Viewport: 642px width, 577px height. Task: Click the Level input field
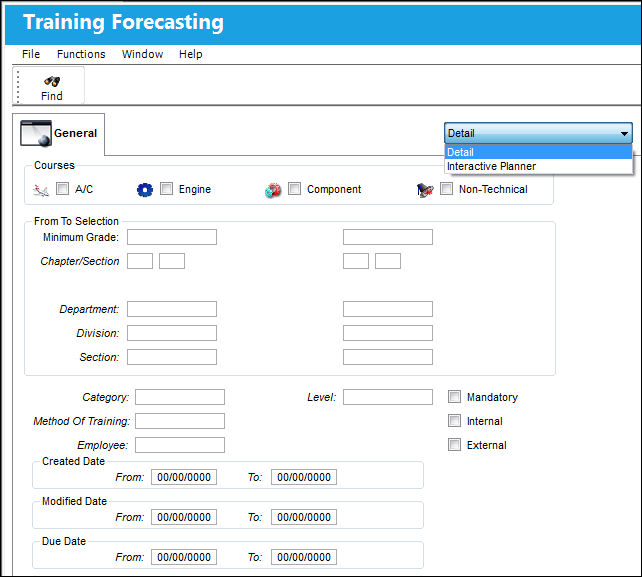(388, 397)
